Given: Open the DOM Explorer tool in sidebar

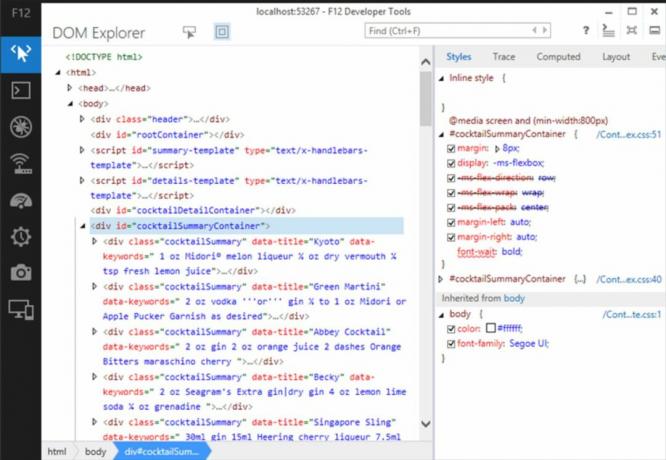Looking at the screenshot, I should coord(20,55).
